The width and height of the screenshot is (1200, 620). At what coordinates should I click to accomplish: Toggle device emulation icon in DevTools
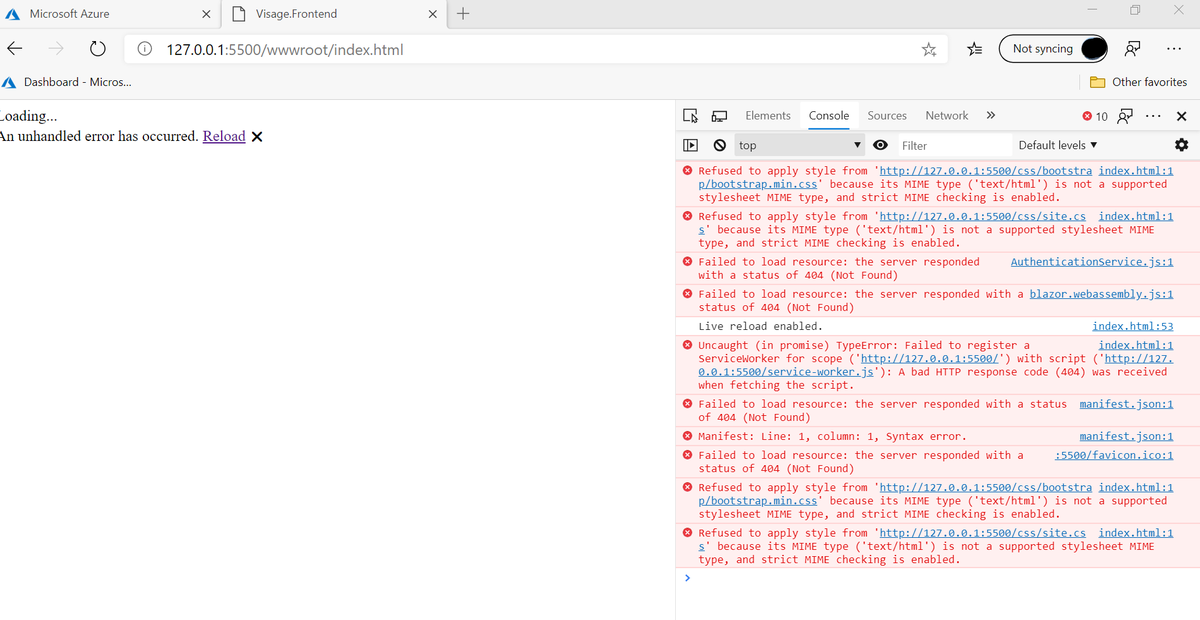point(718,116)
